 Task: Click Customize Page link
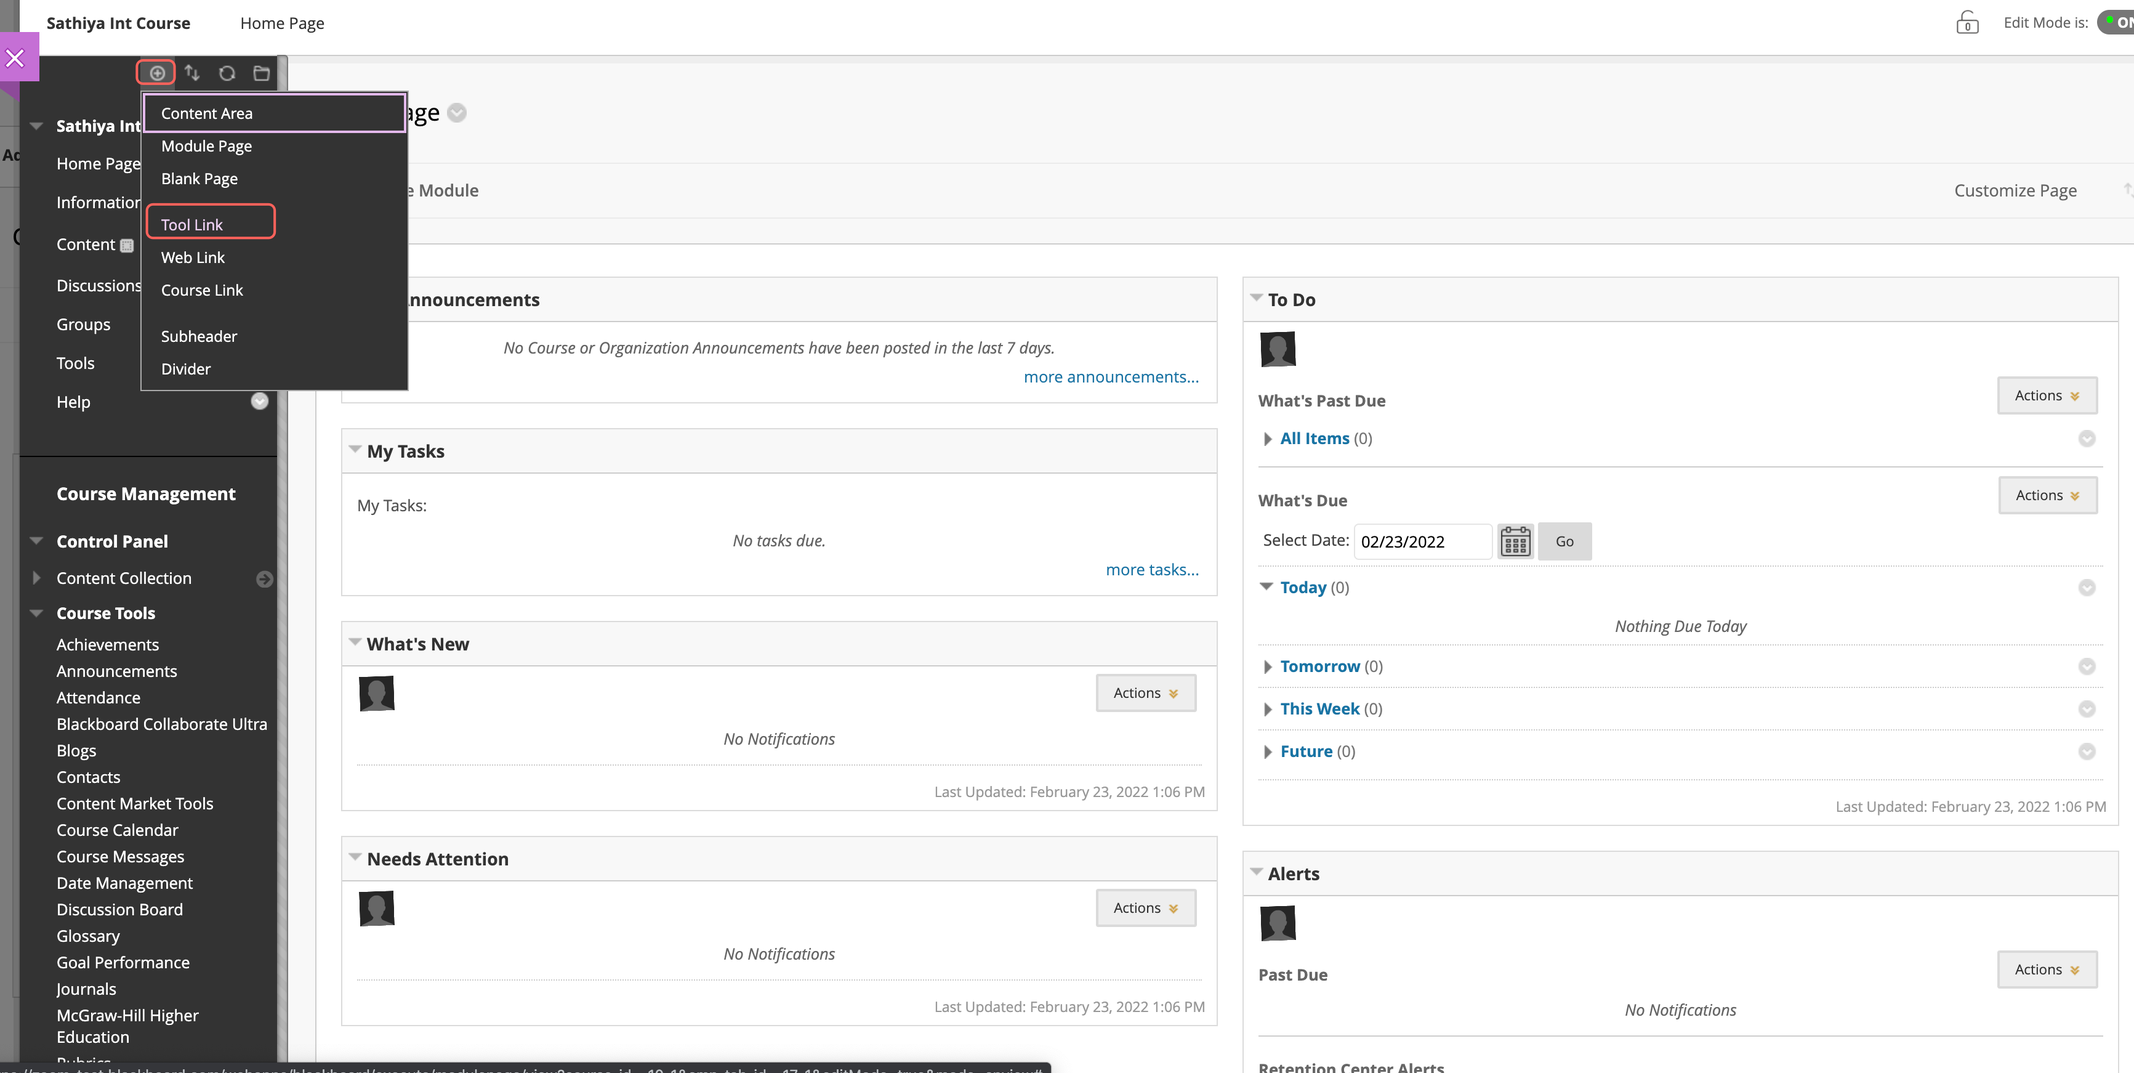coord(2015,190)
